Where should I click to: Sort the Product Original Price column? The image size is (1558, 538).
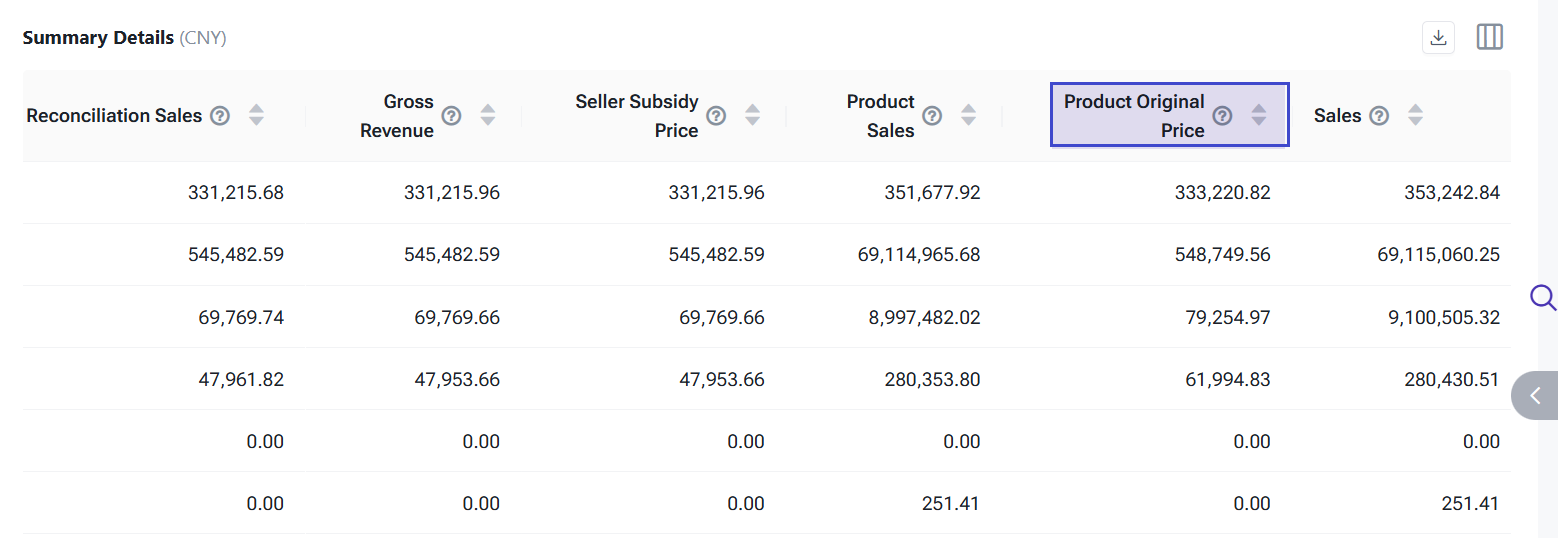click(1258, 115)
